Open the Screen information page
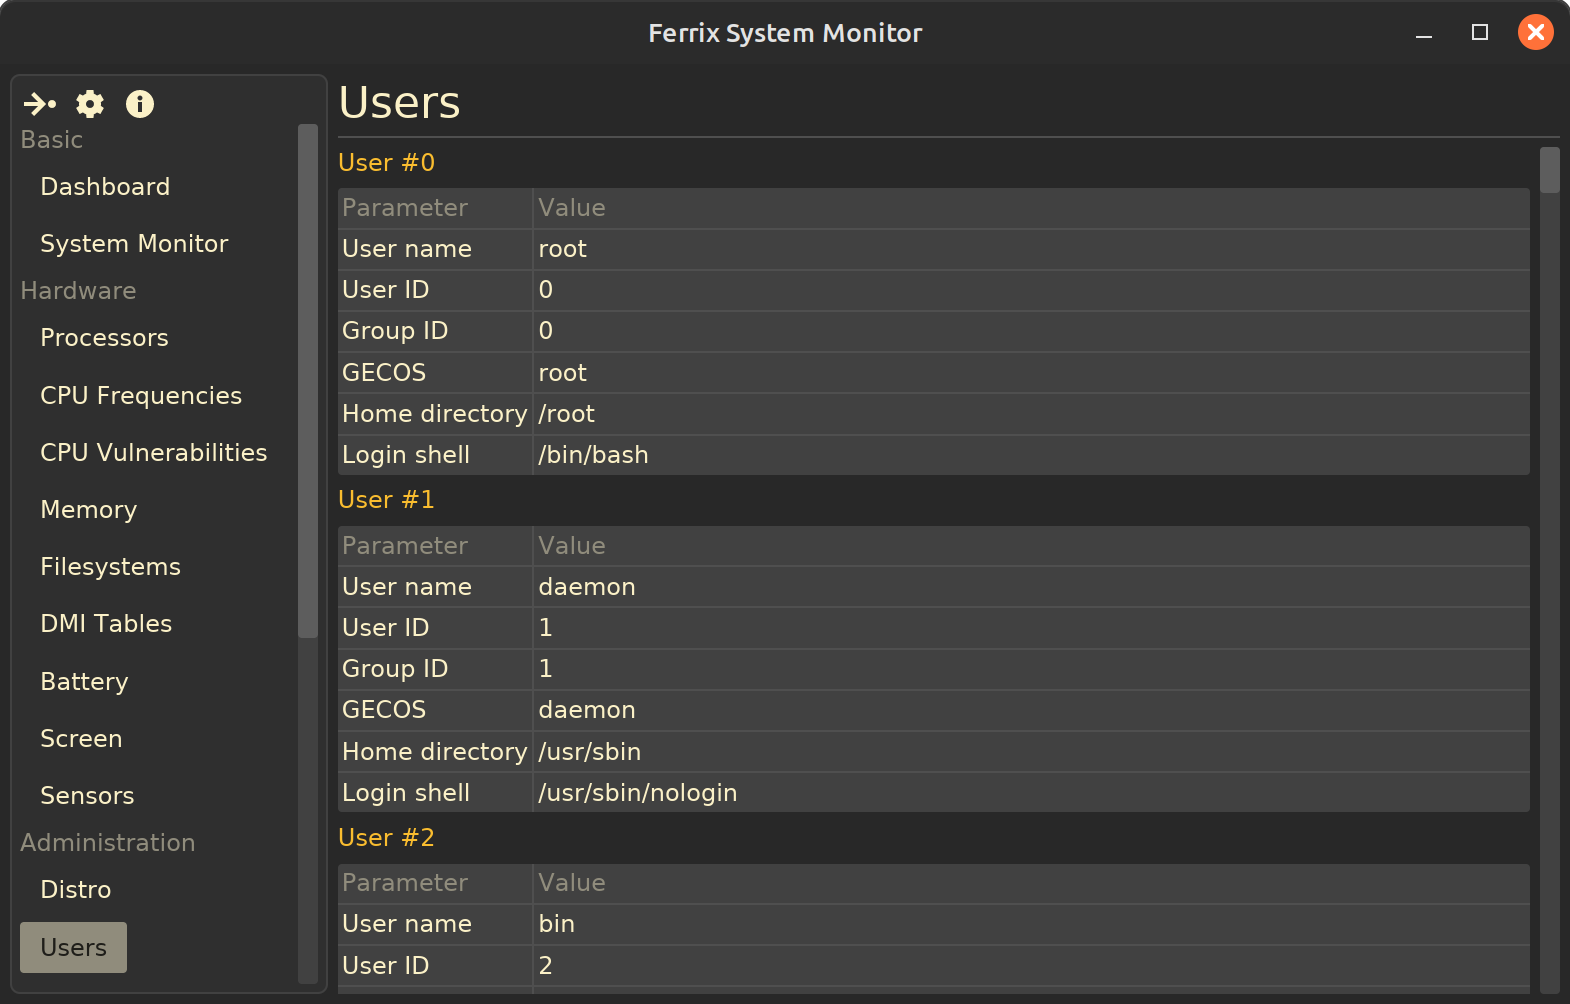The width and height of the screenshot is (1570, 1004). [81, 739]
